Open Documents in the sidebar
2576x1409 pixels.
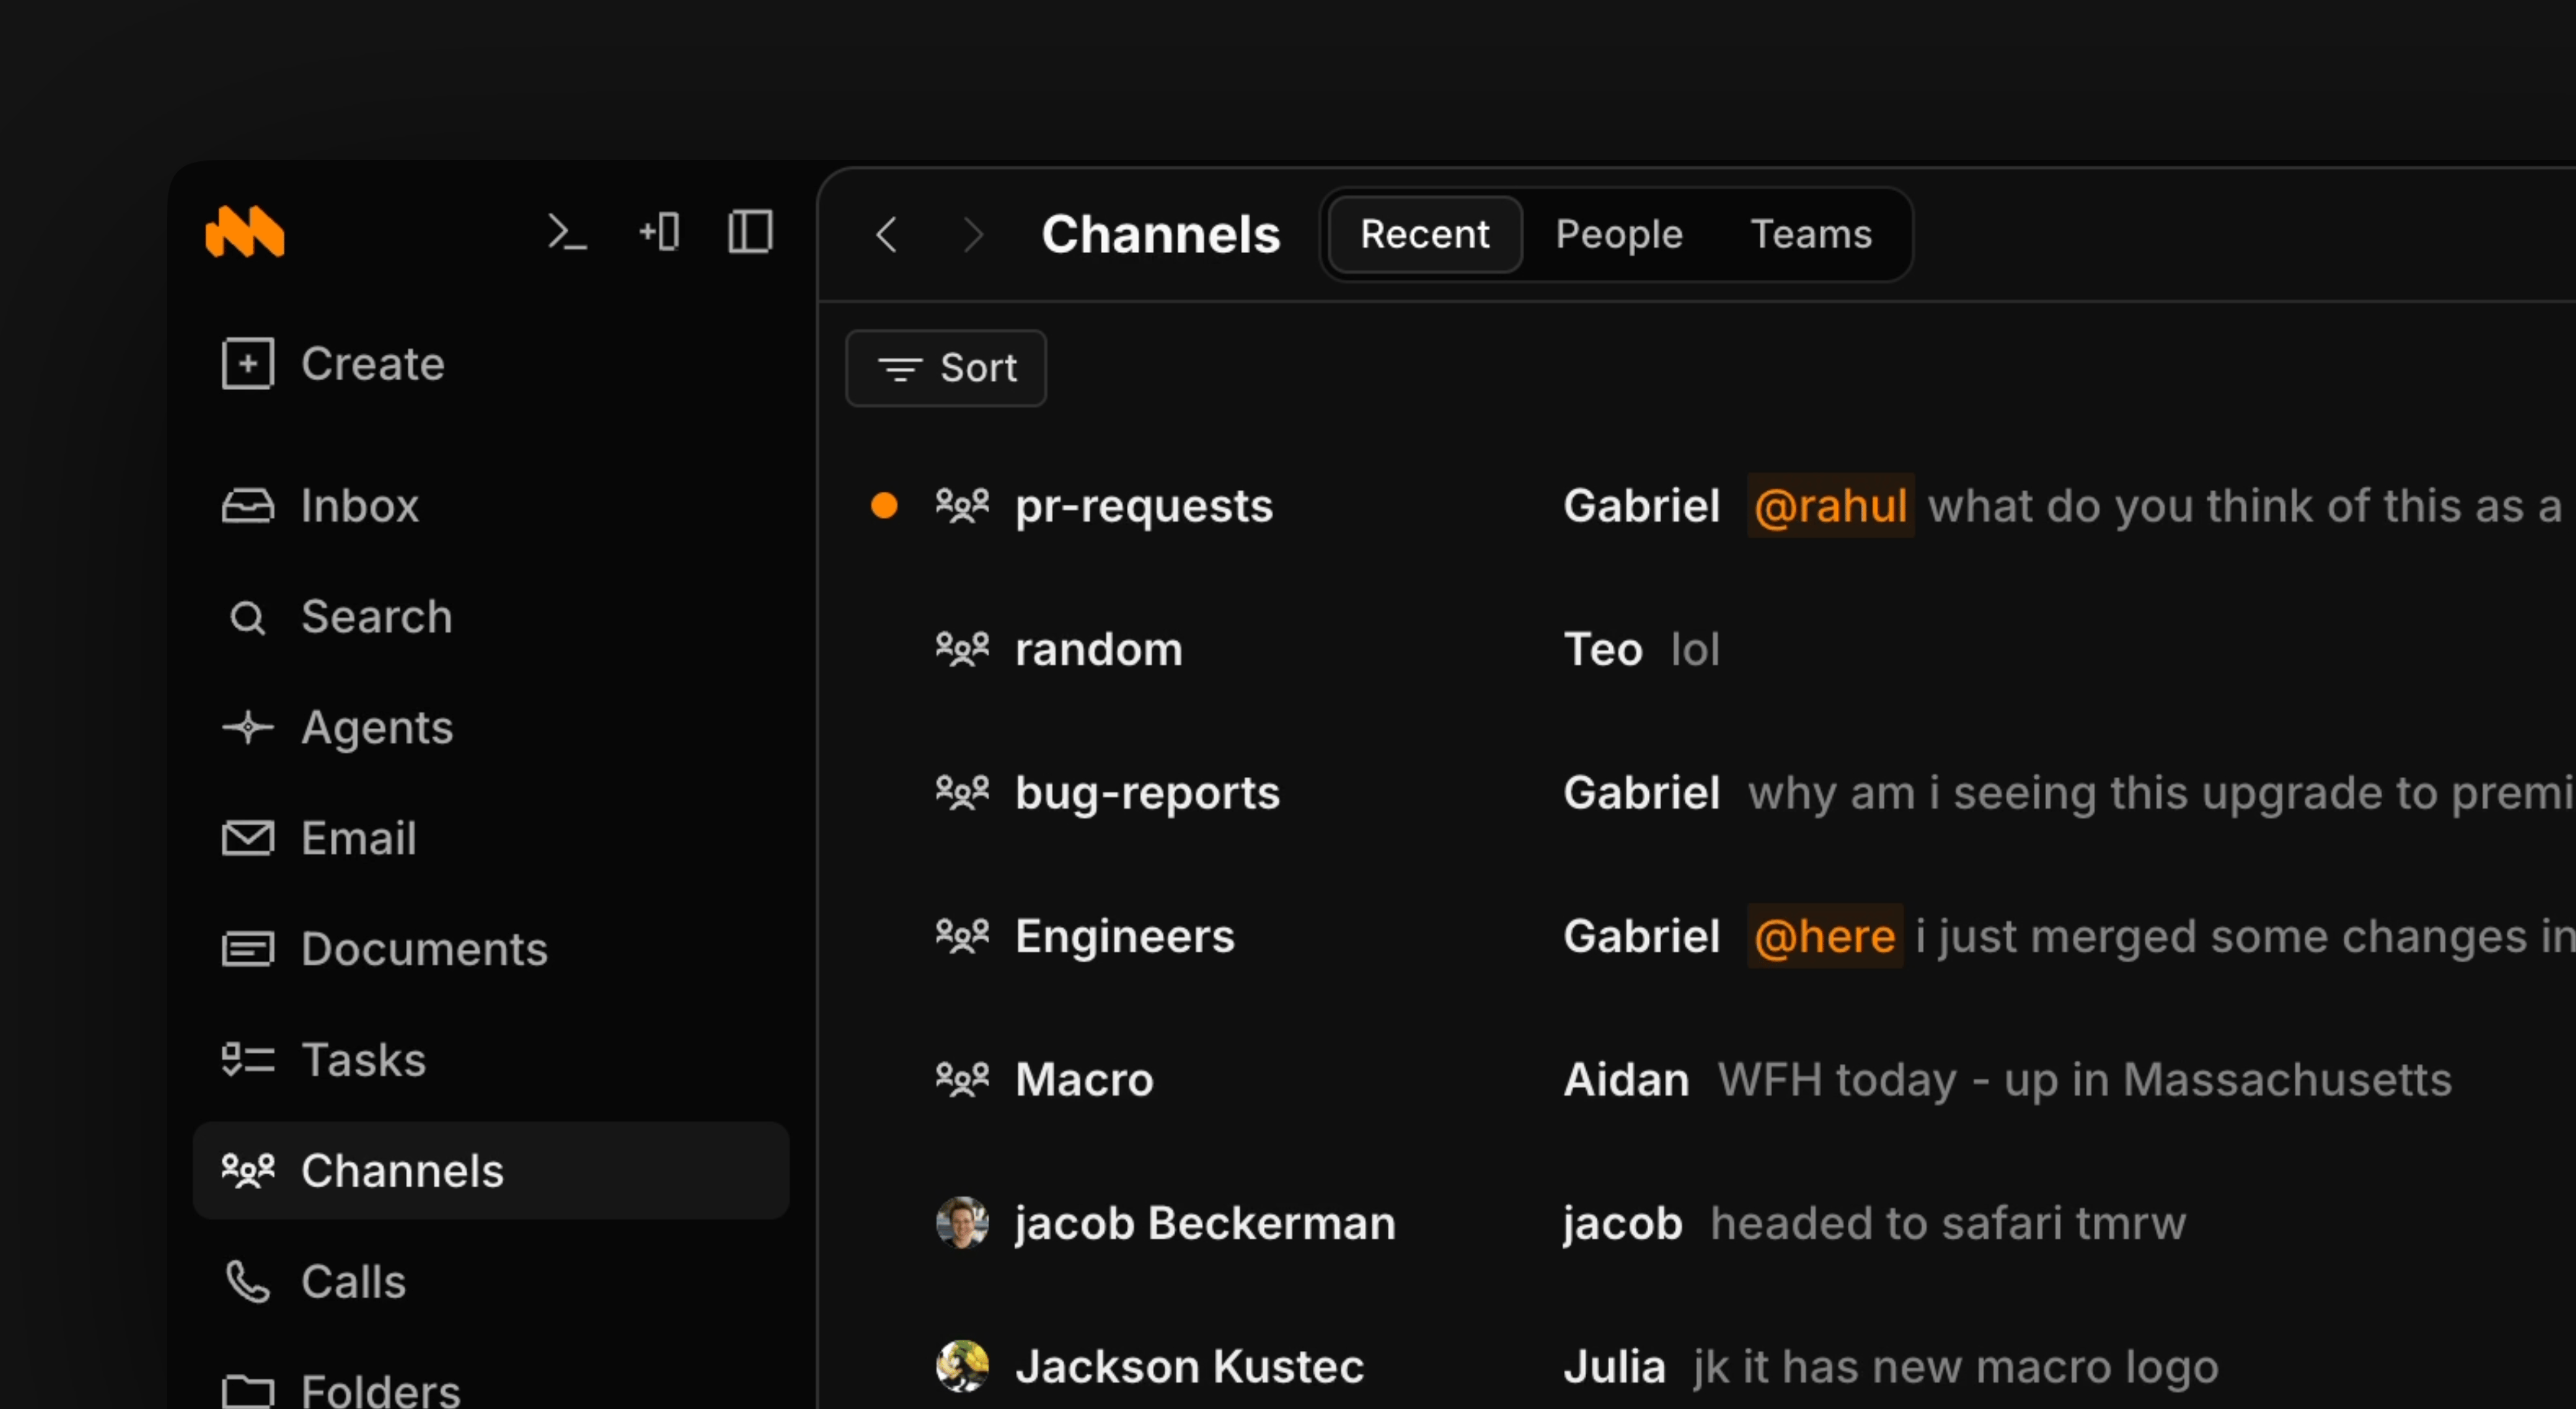(x=491, y=949)
